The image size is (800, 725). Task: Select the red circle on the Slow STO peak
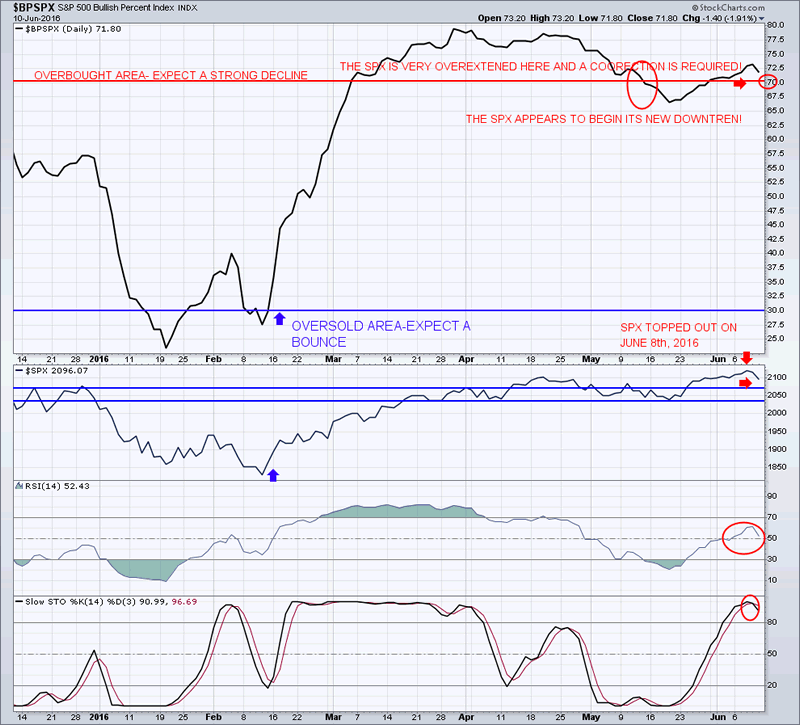click(x=749, y=605)
